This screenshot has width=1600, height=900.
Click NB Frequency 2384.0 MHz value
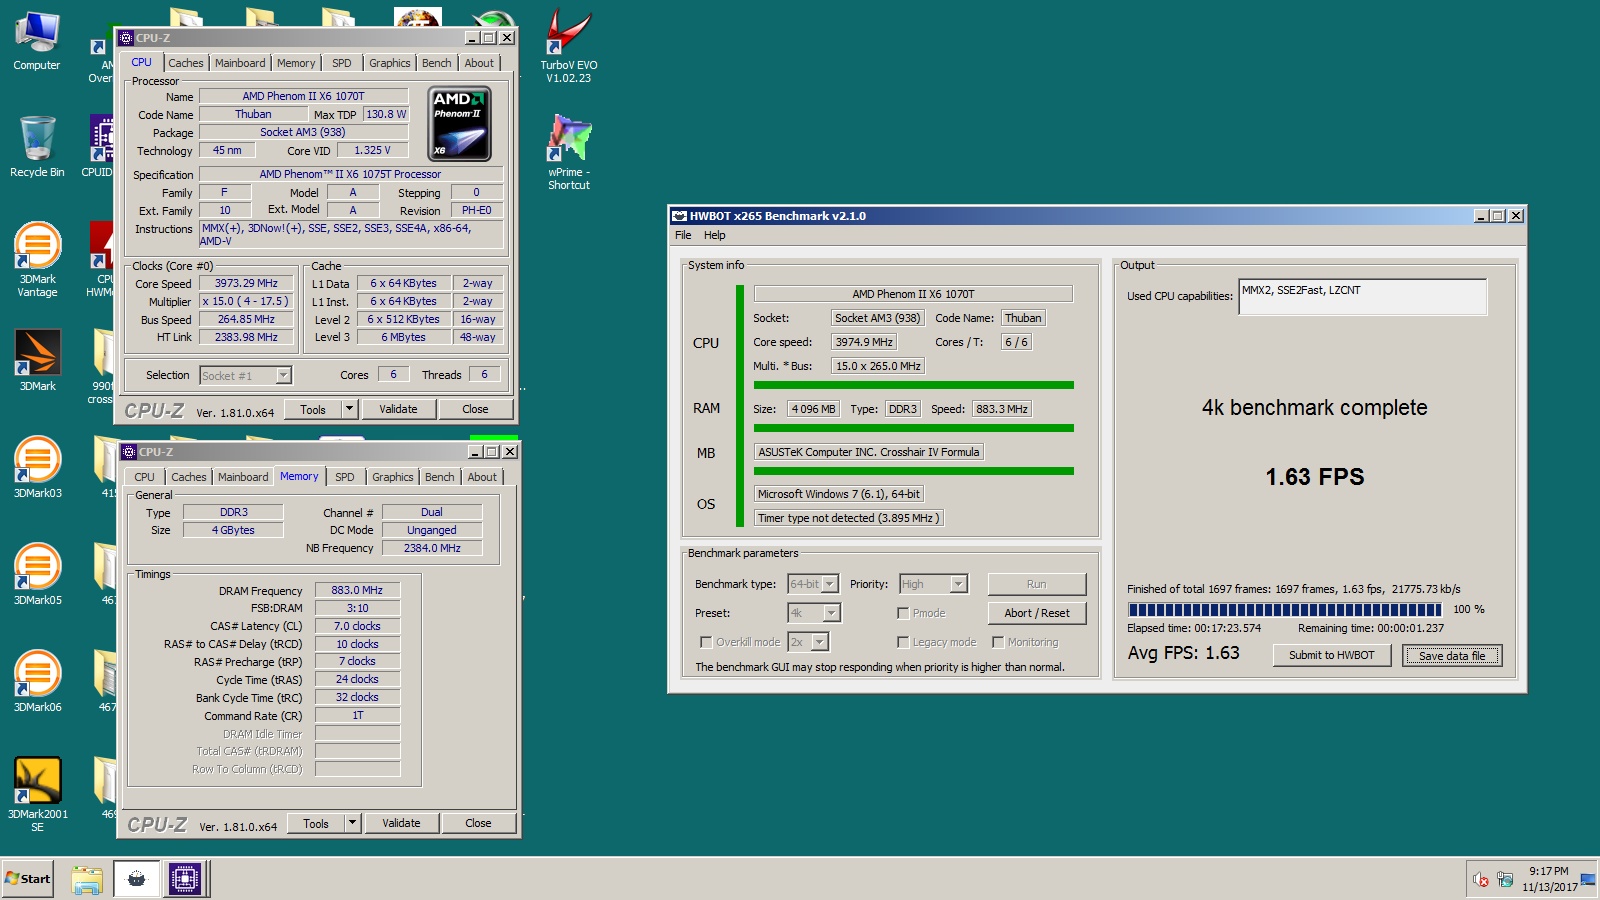tap(432, 548)
